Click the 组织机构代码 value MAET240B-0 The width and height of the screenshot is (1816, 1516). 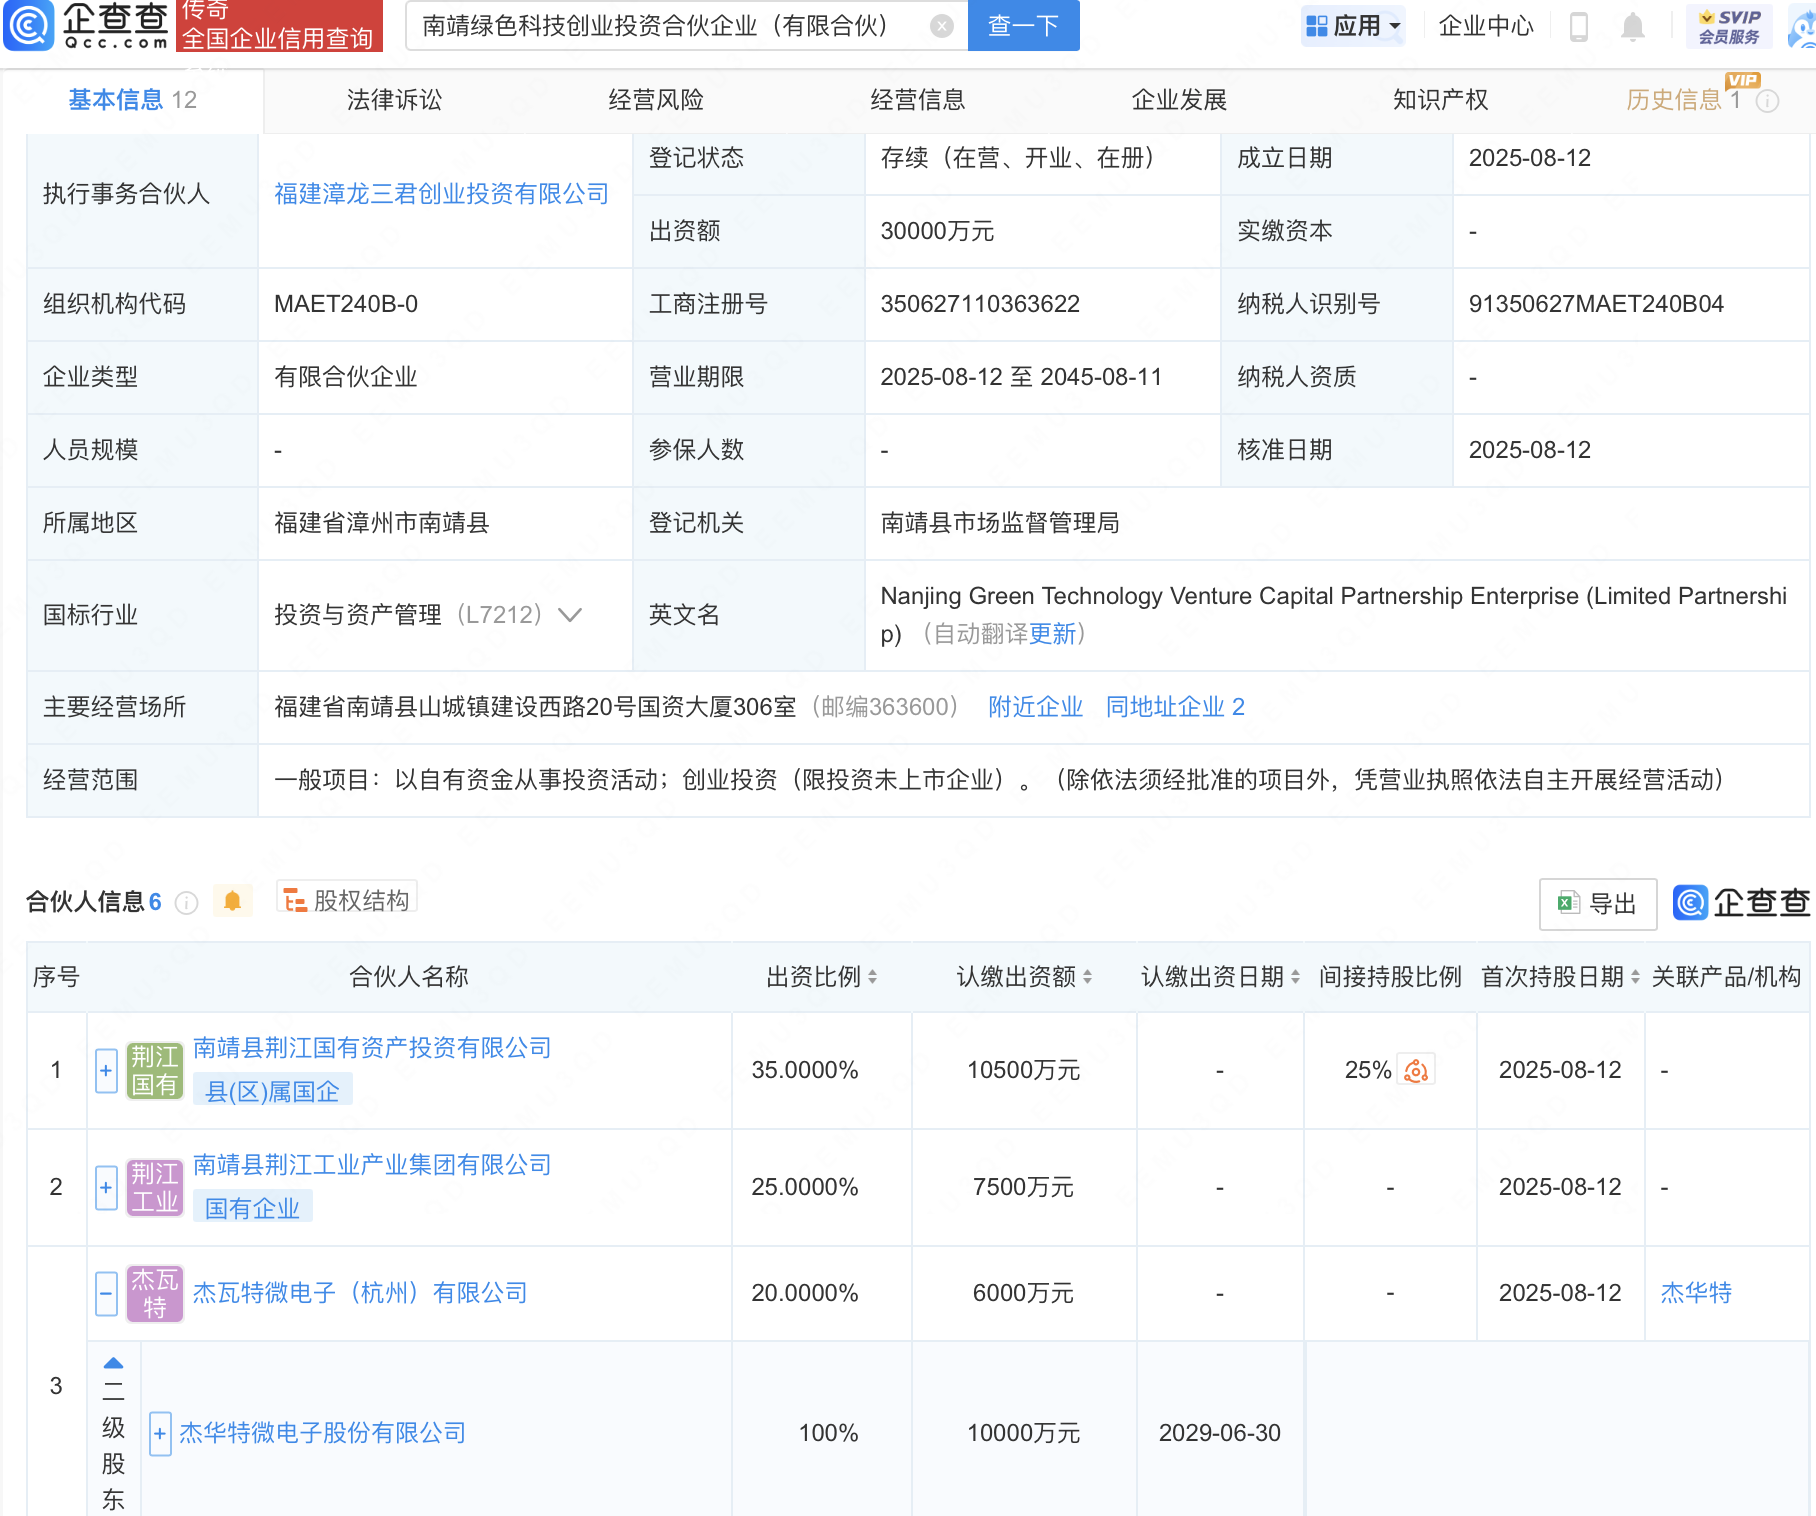click(x=346, y=304)
